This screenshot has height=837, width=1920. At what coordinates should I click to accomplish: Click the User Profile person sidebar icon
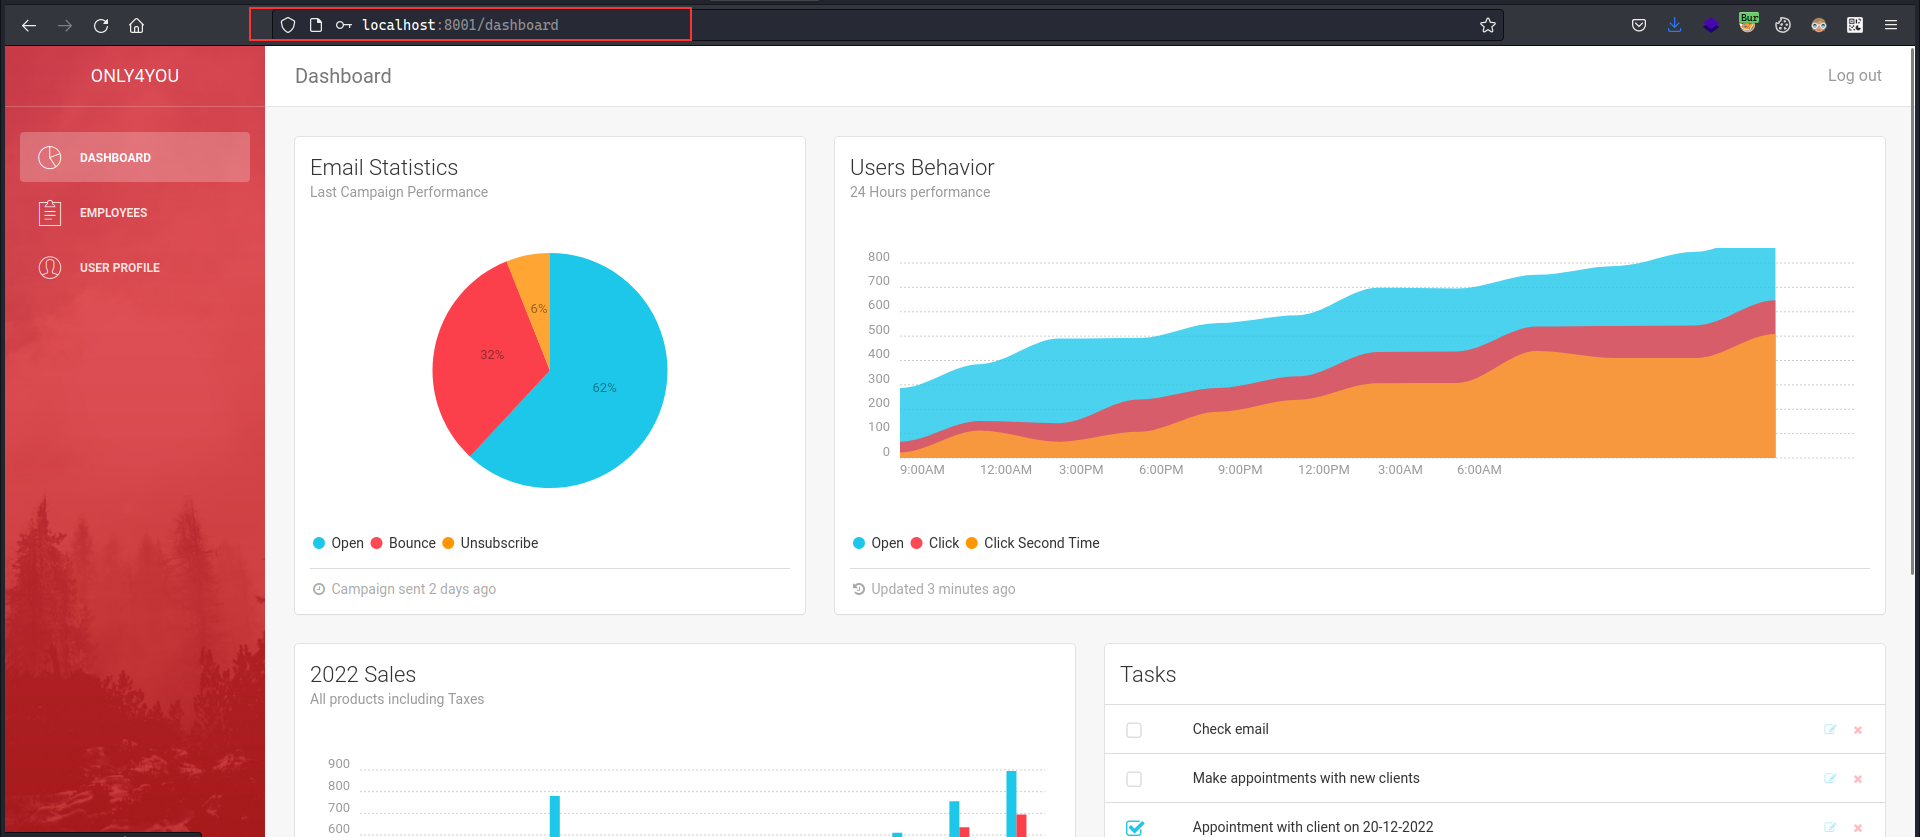pyautogui.click(x=50, y=267)
